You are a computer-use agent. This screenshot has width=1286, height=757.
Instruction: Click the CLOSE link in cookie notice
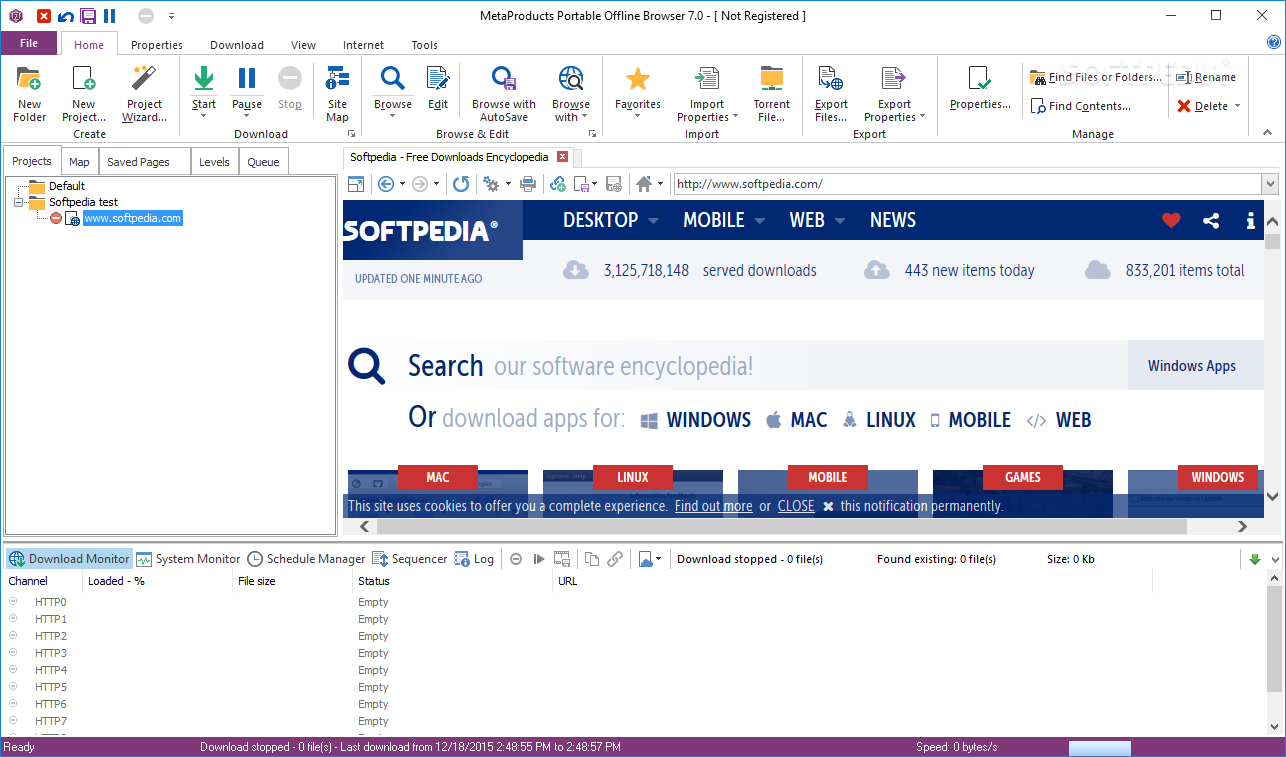[x=796, y=506]
